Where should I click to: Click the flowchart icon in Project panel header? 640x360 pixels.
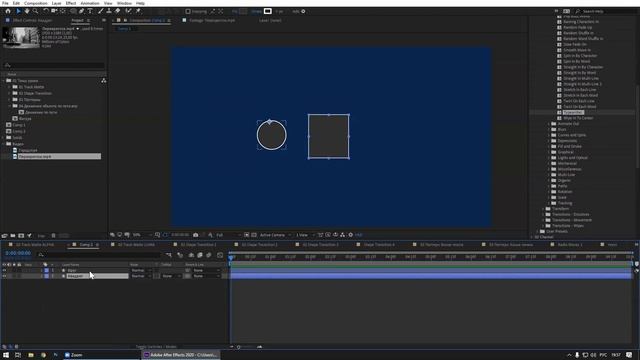click(x=104, y=80)
